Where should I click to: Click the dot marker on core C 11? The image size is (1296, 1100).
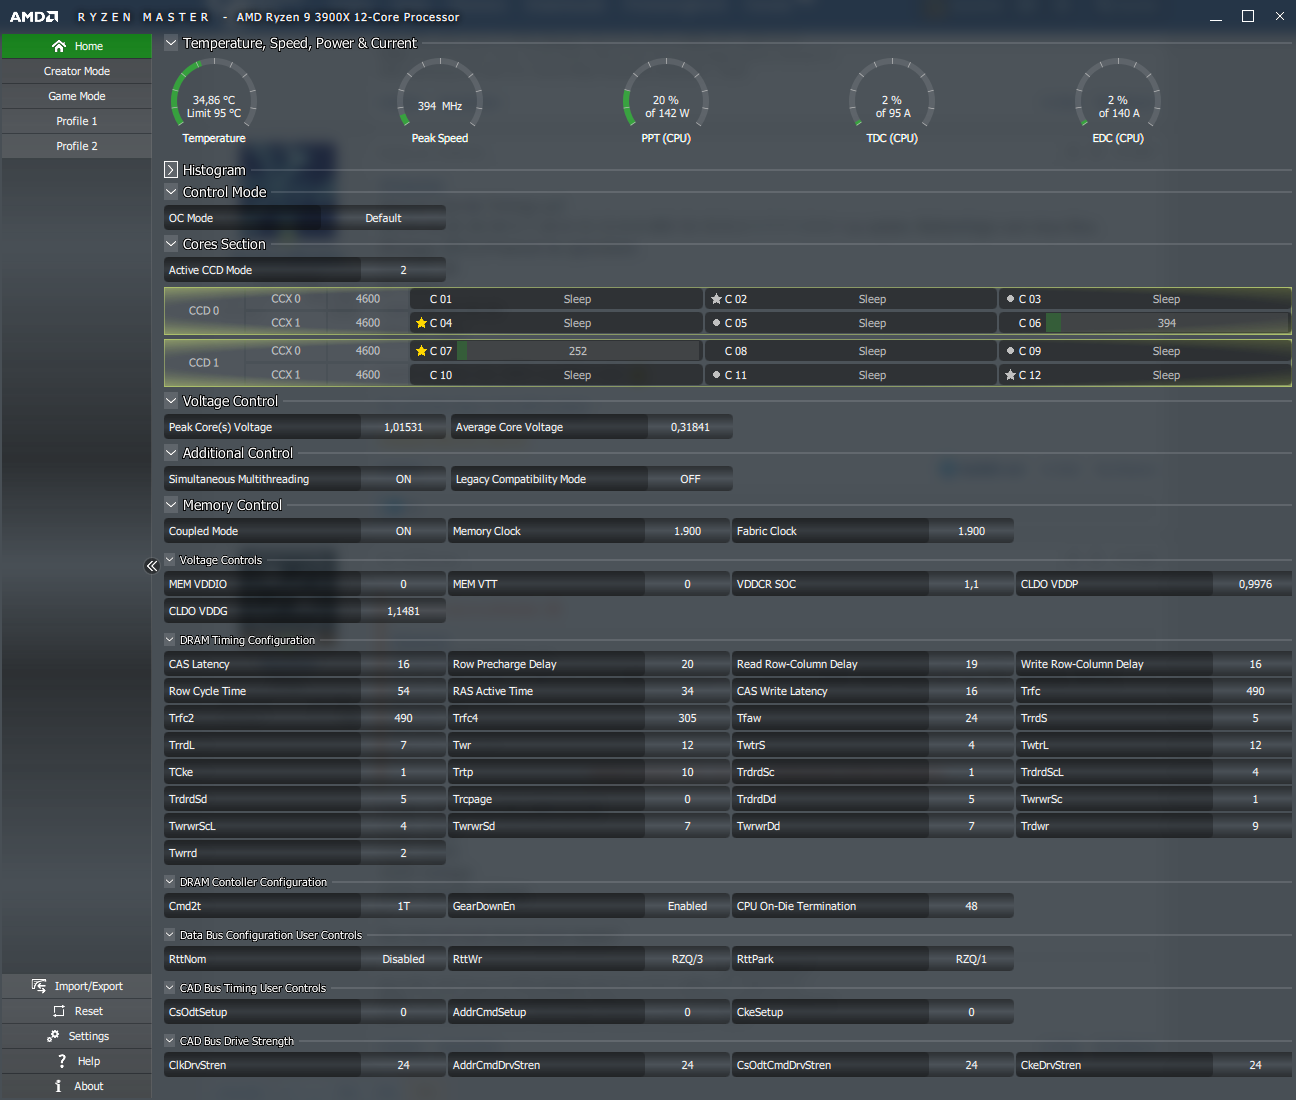click(x=716, y=375)
